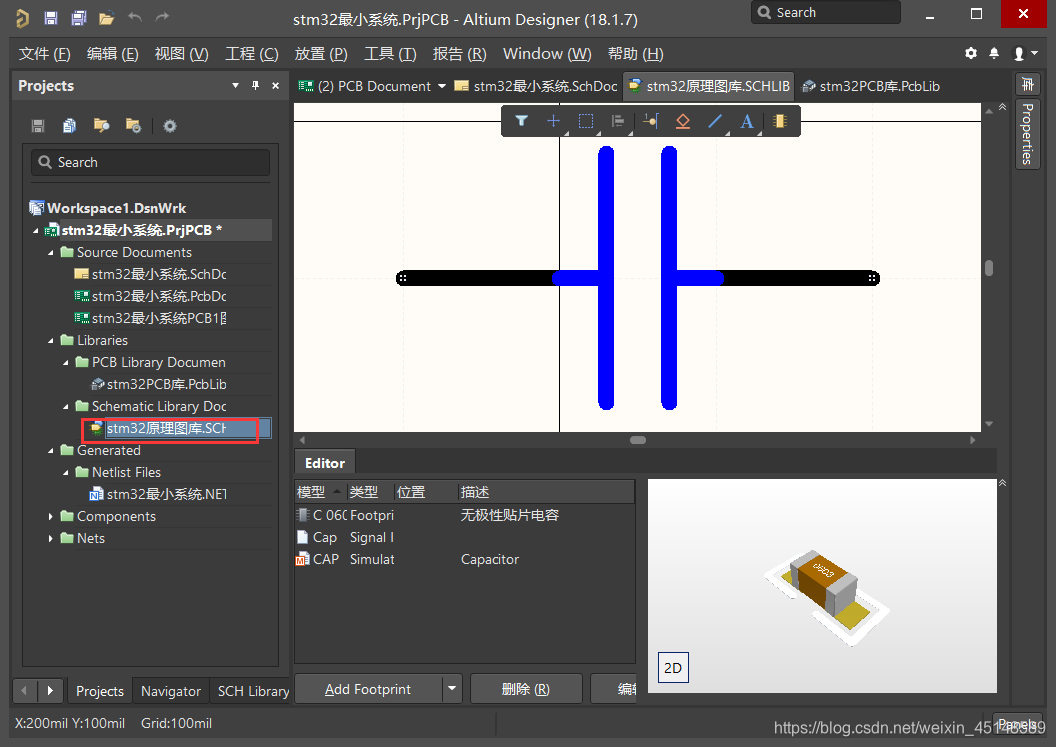Toggle the footprint preview 2D view
The height and width of the screenshot is (747, 1056).
point(673,668)
